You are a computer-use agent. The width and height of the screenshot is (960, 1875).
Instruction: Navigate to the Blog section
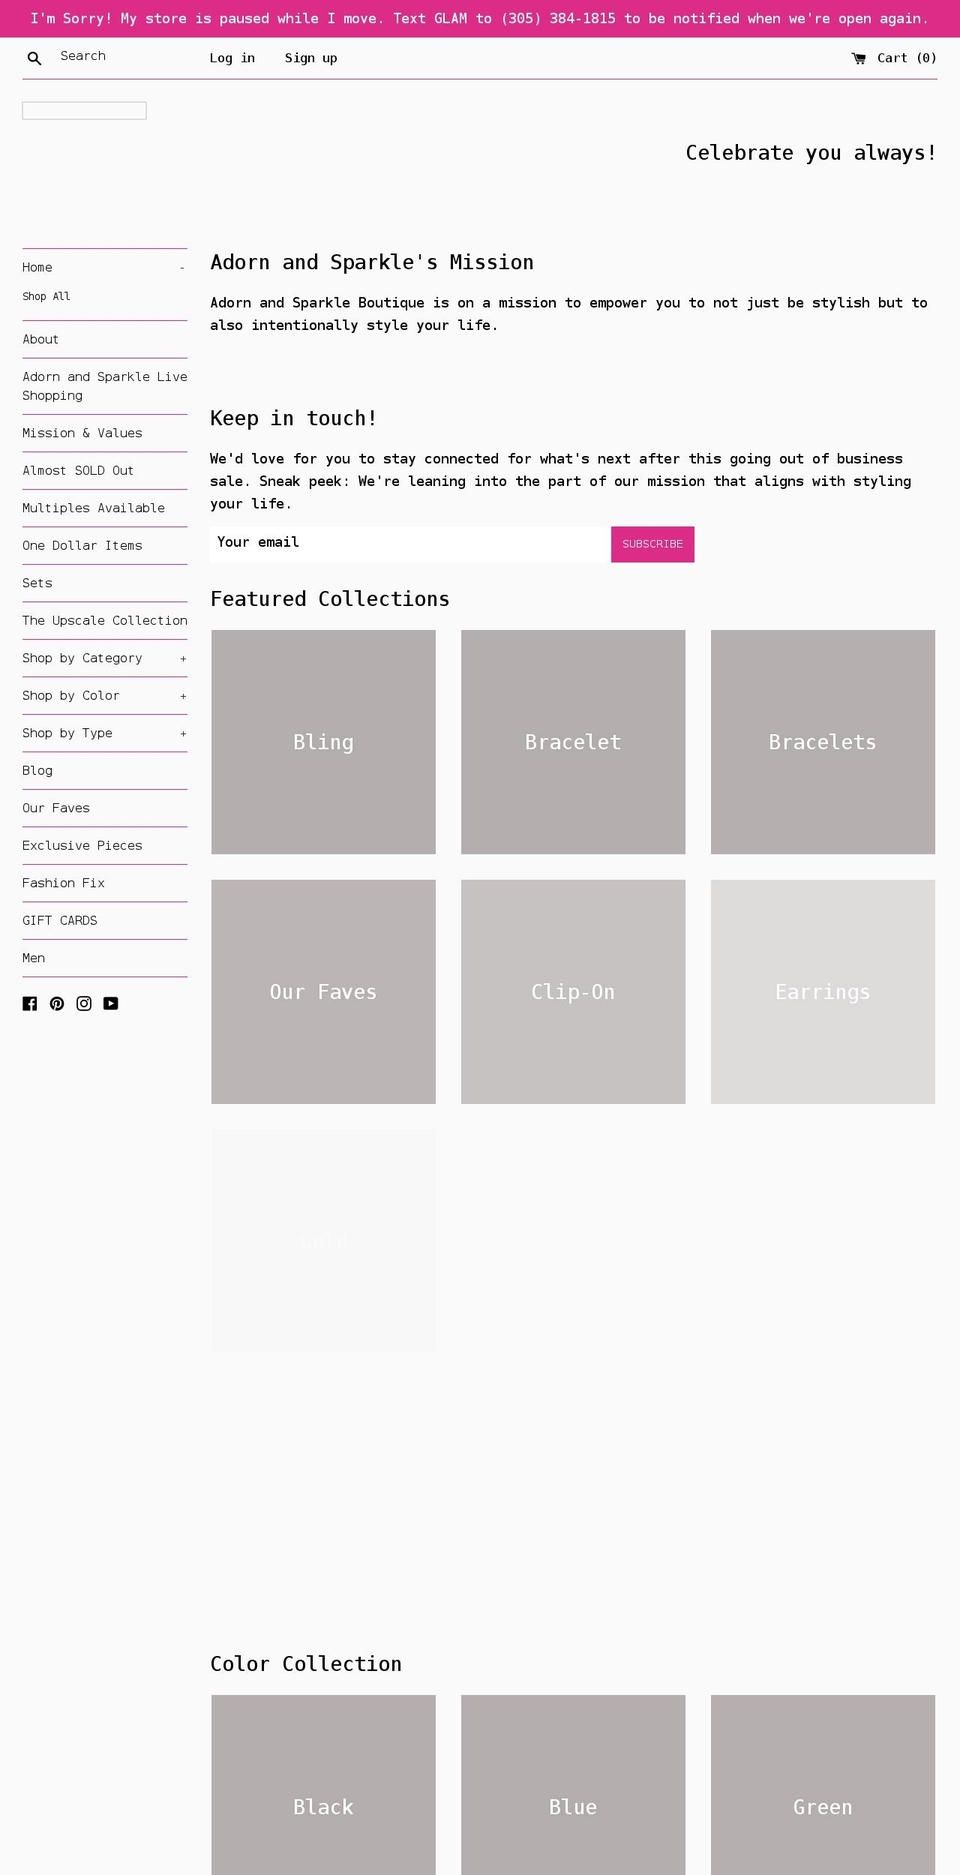37,770
